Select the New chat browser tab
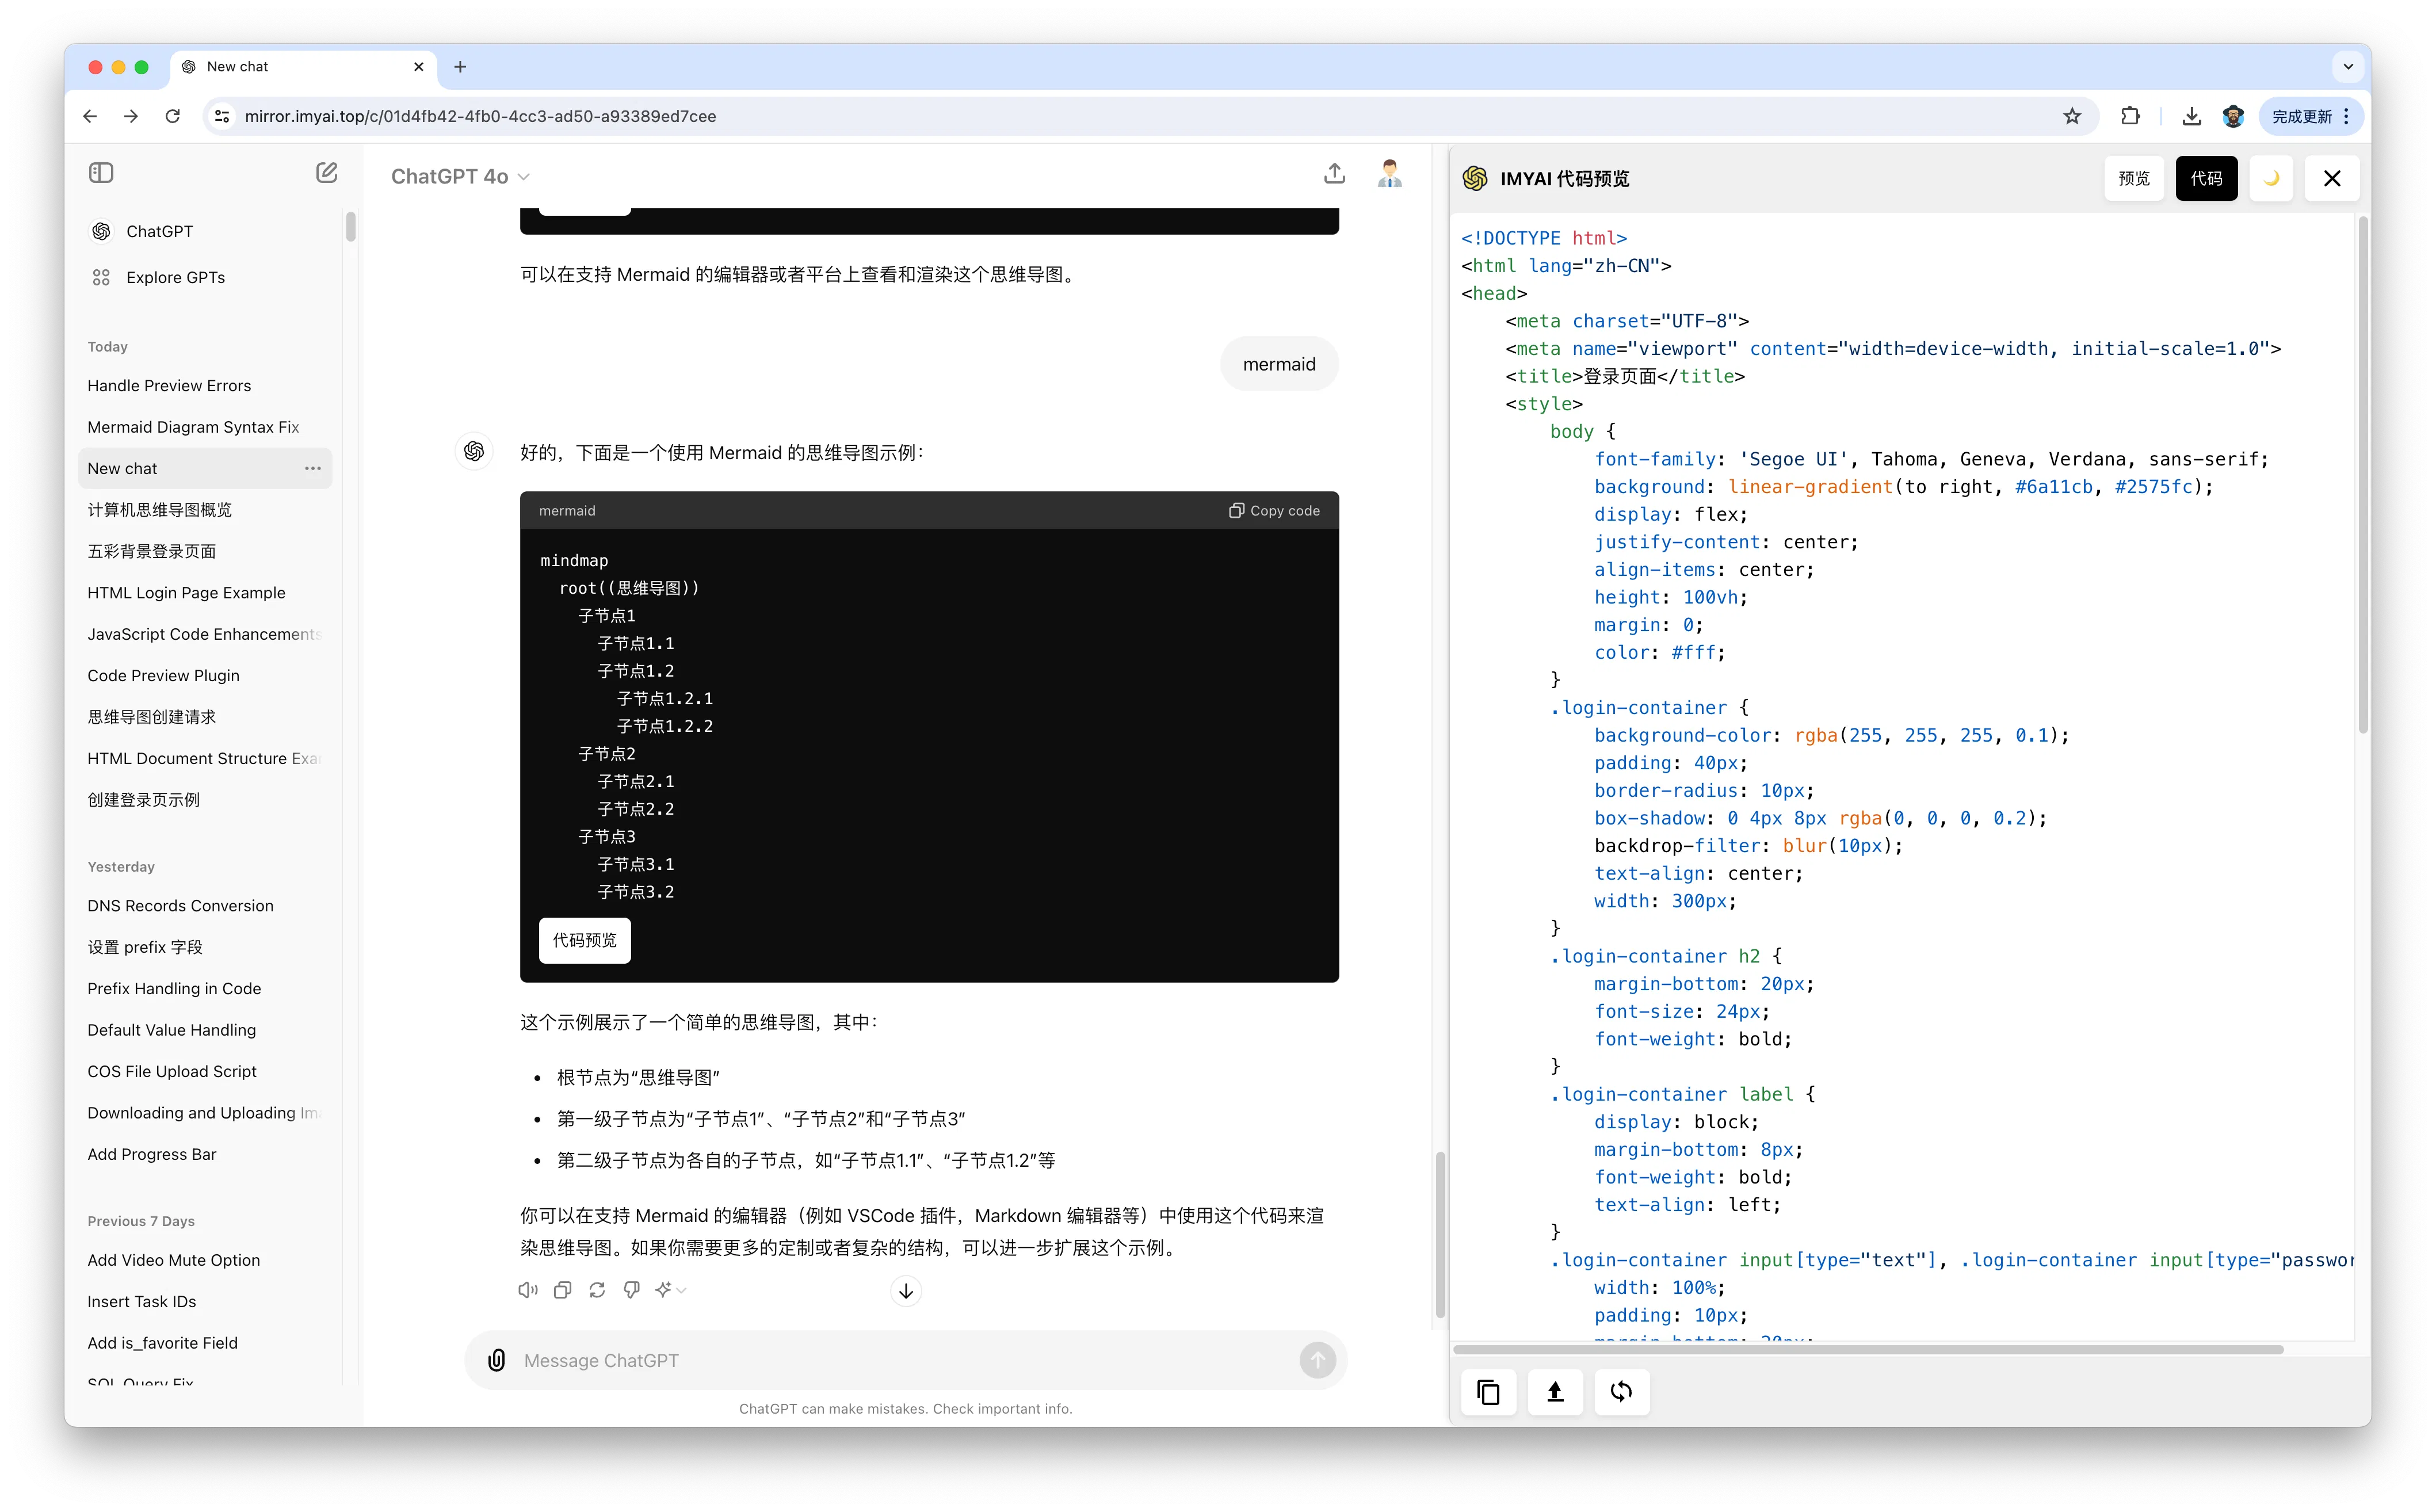2436x1512 pixels. tap(303, 67)
